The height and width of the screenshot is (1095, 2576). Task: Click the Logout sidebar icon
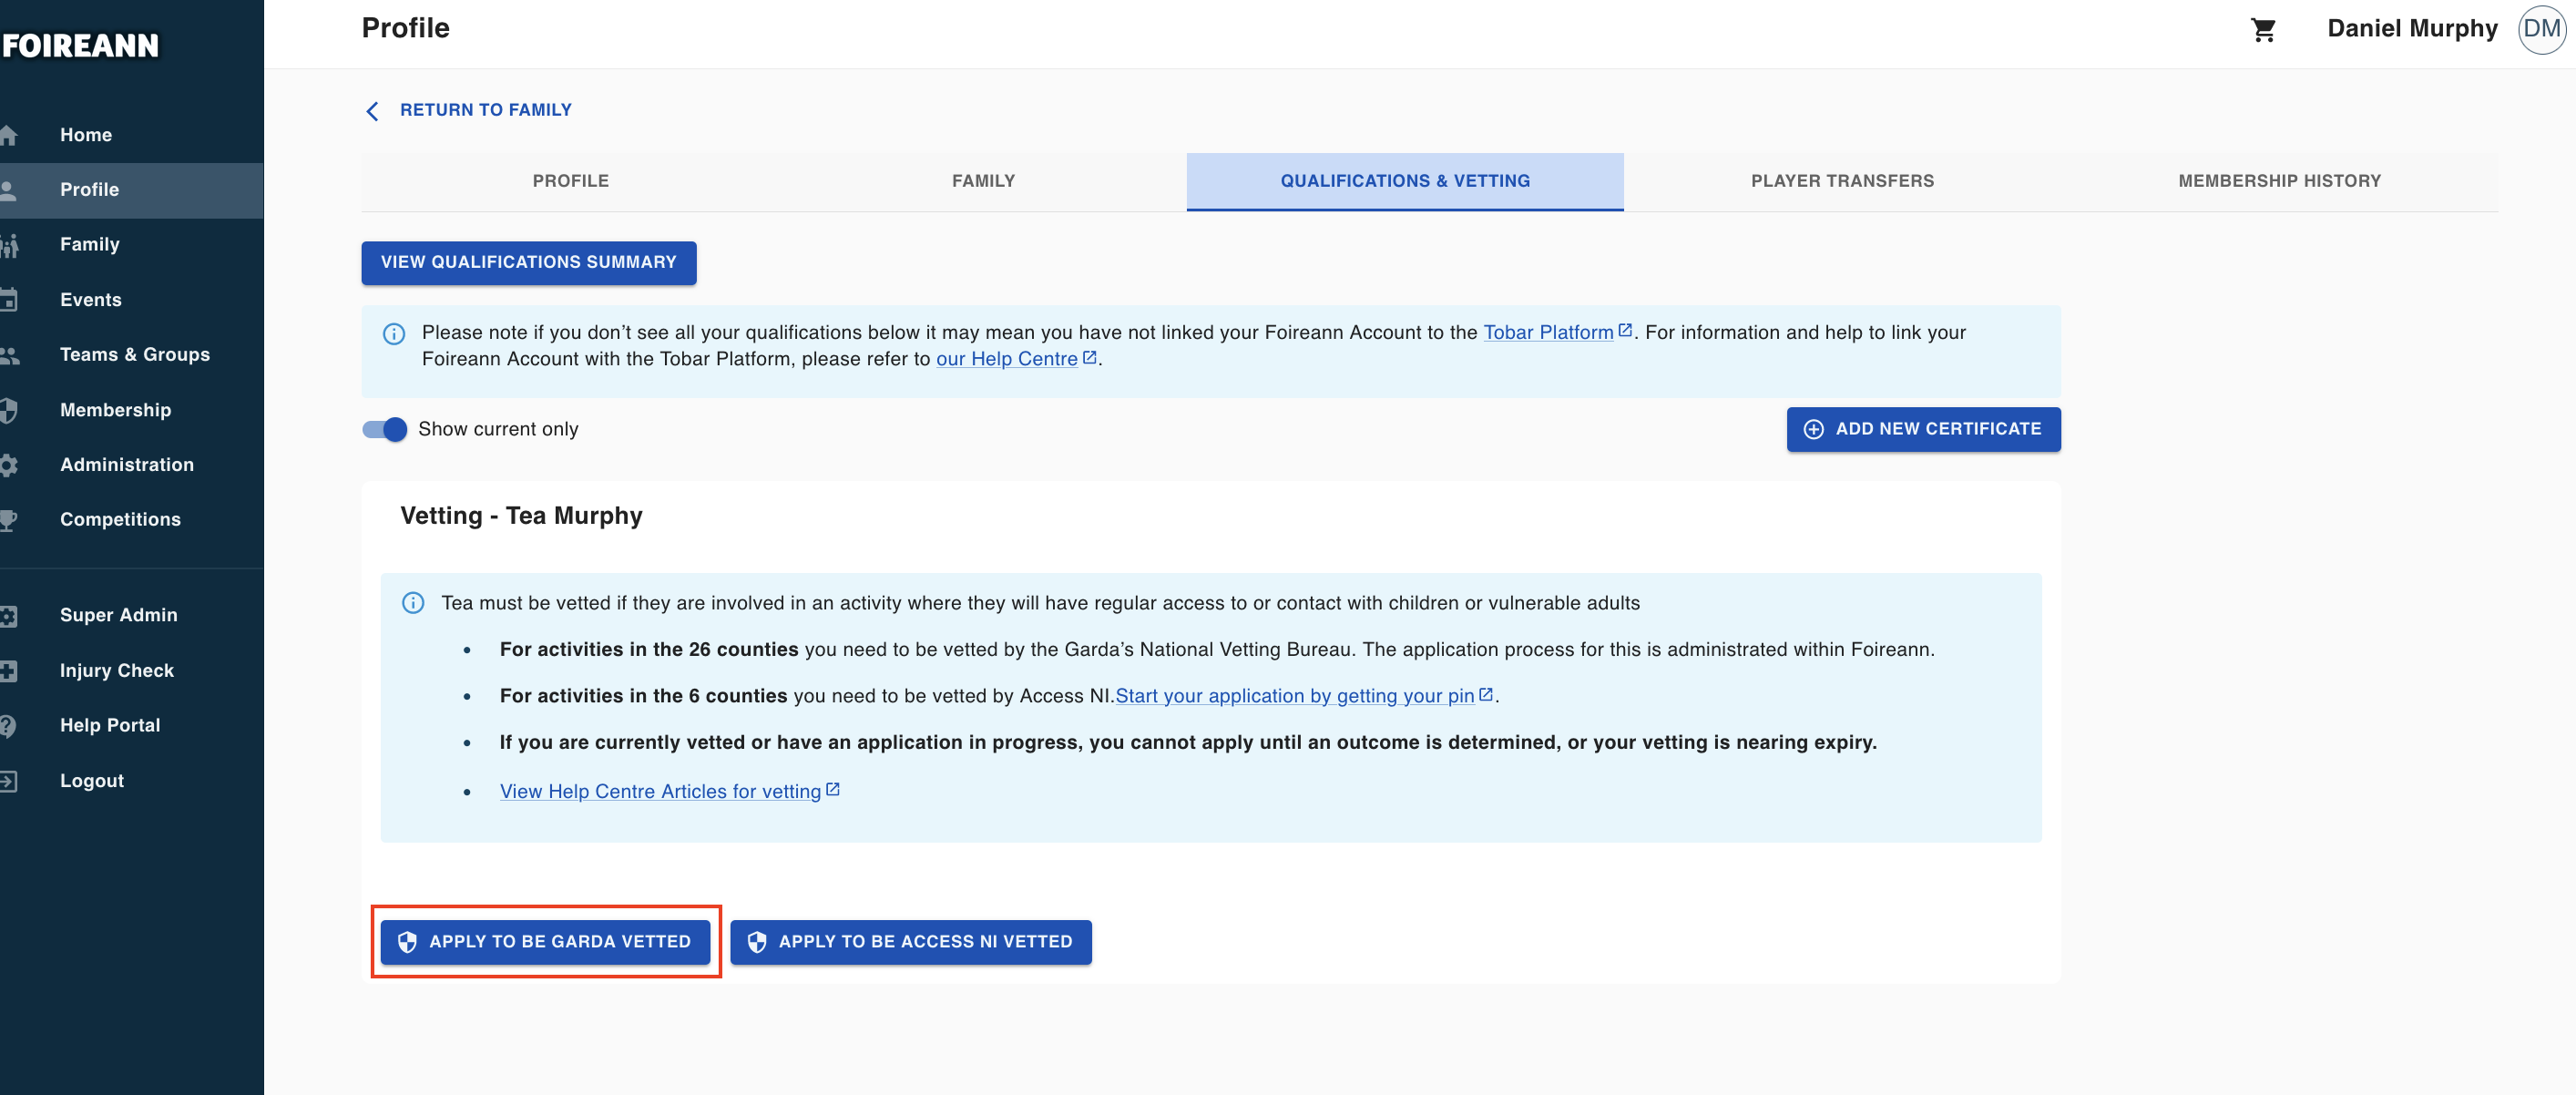click(x=9, y=781)
